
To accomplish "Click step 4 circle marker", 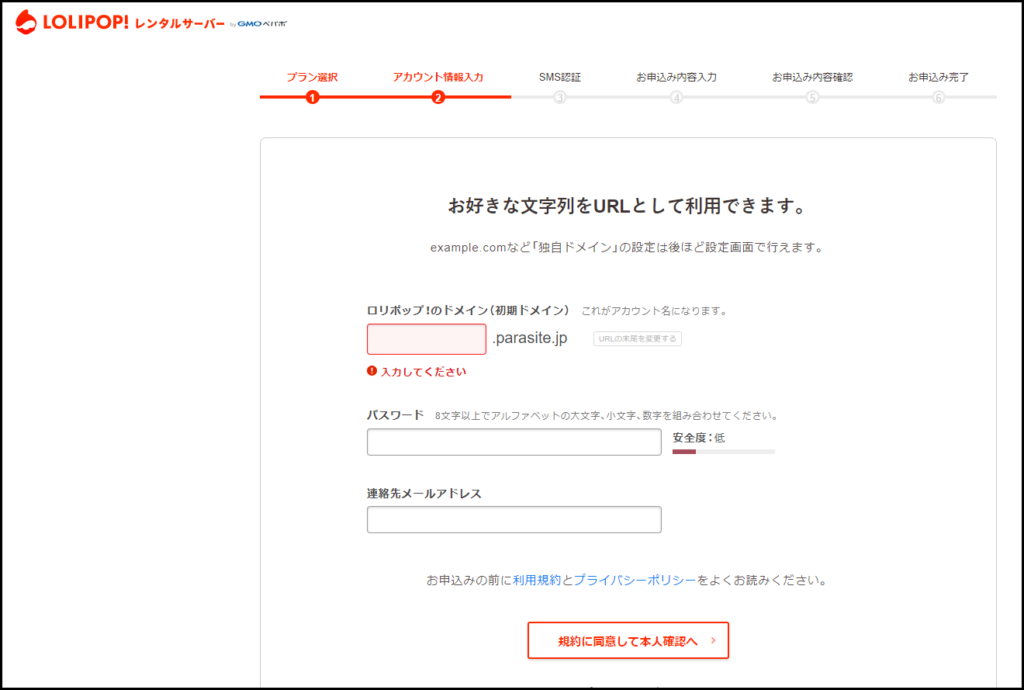I will coord(677,97).
